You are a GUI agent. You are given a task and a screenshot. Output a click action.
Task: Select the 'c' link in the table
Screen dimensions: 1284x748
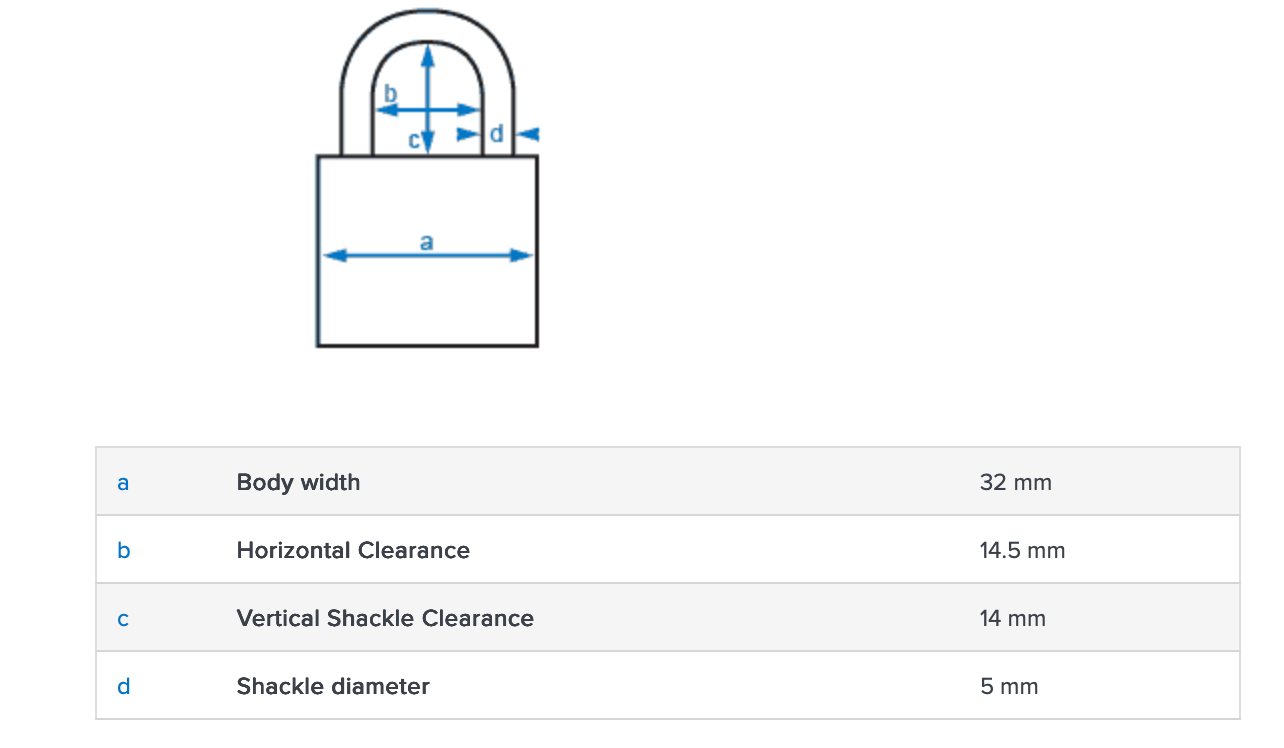click(123, 619)
